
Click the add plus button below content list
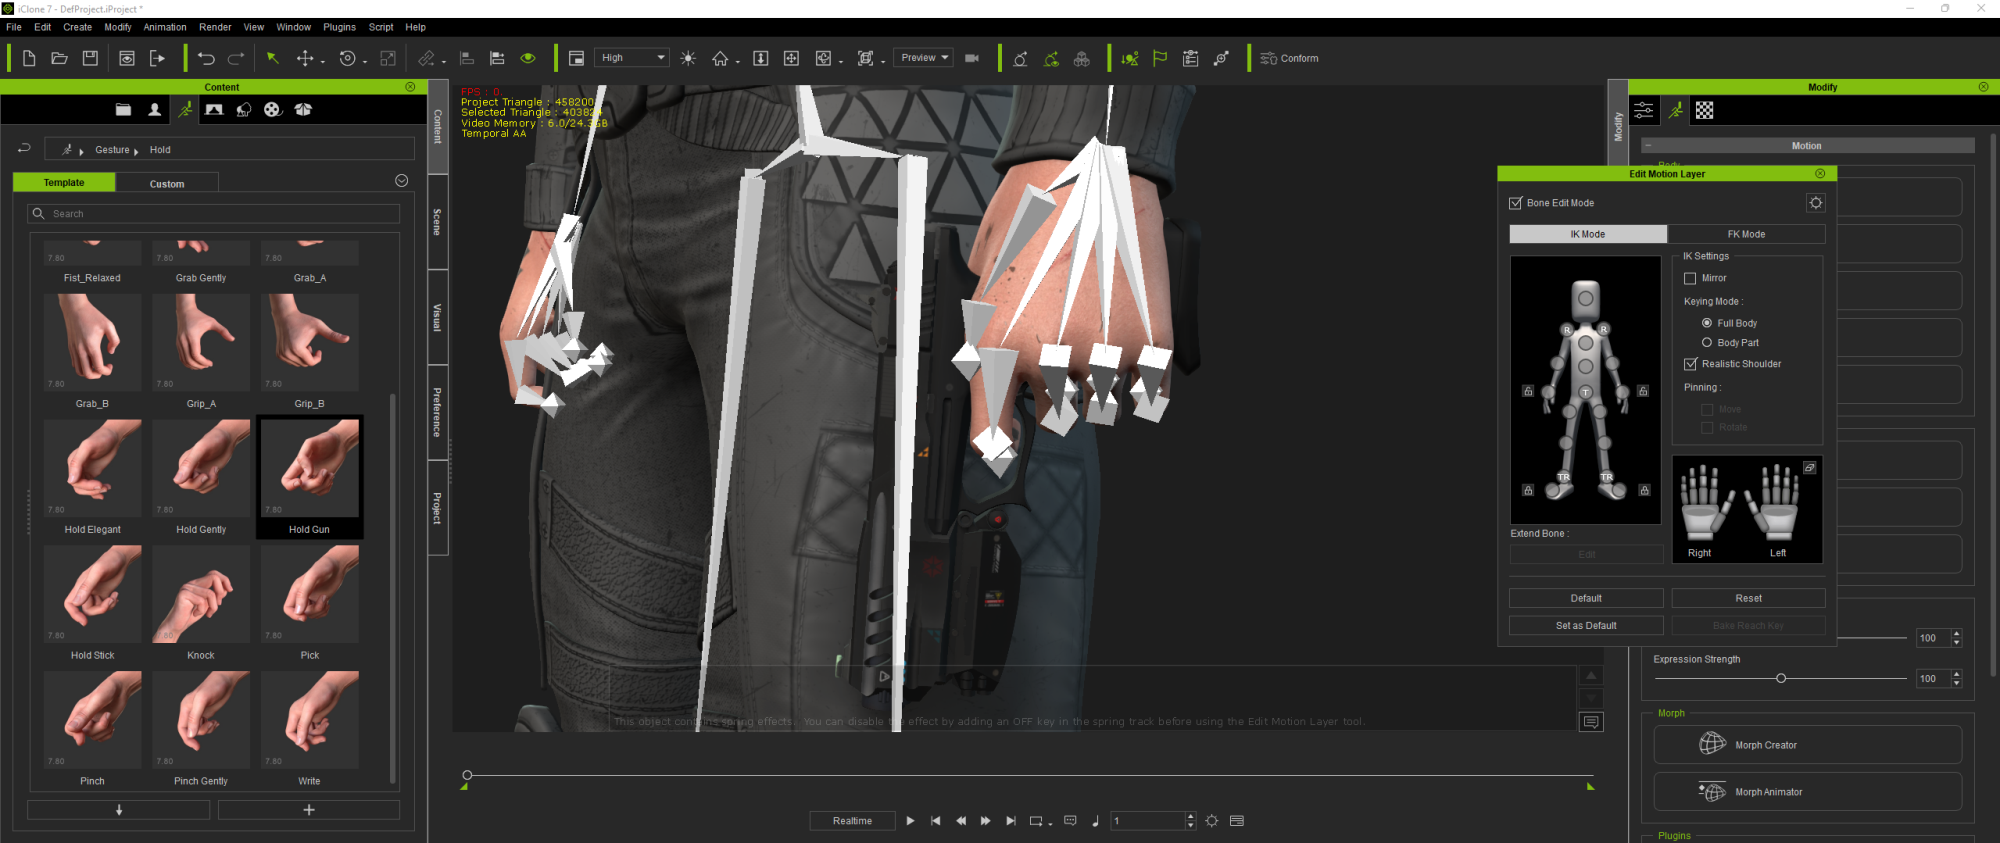(x=309, y=810)
